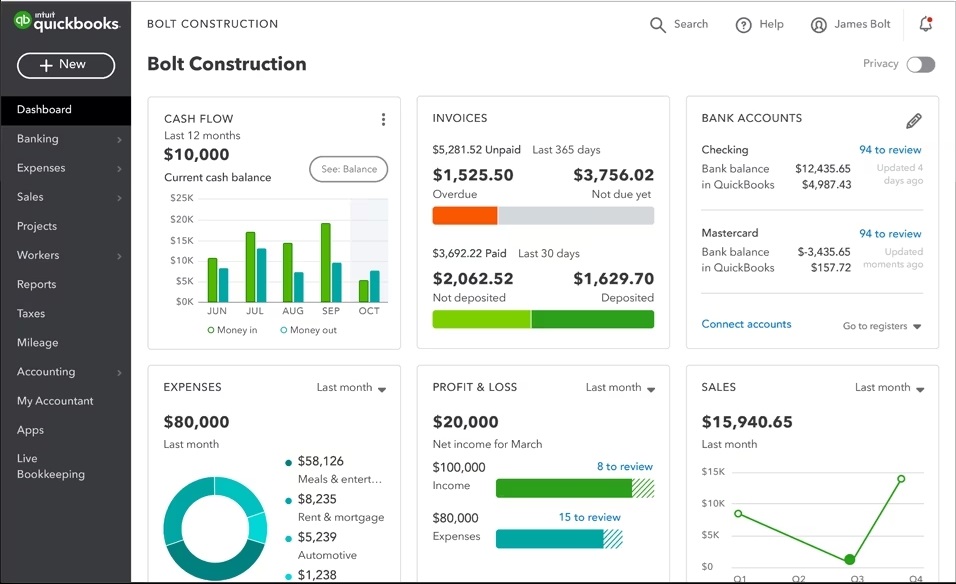This screenshot has height=584, width=956.
Task: Open Cash Flow three-dot options menu
Action: (383, 120)
